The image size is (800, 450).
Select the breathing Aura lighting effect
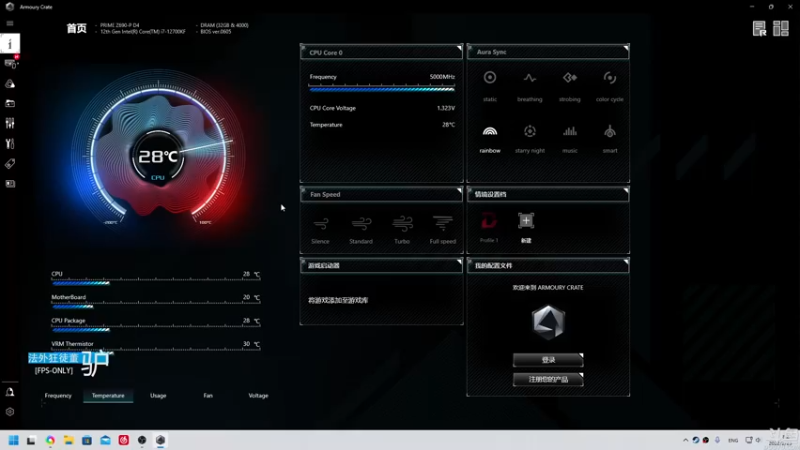pos(530,85)
